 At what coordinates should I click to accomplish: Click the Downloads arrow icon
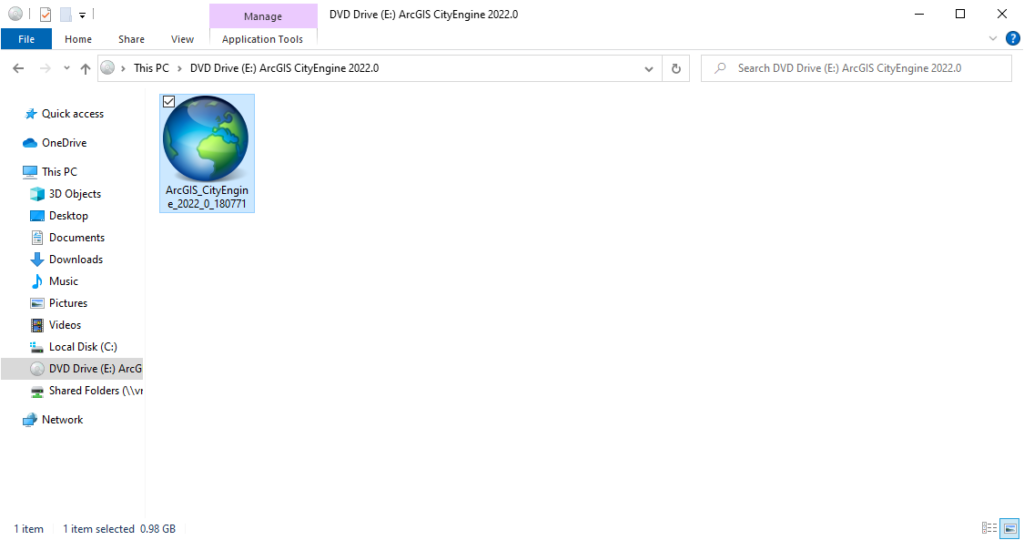point(37,259)
